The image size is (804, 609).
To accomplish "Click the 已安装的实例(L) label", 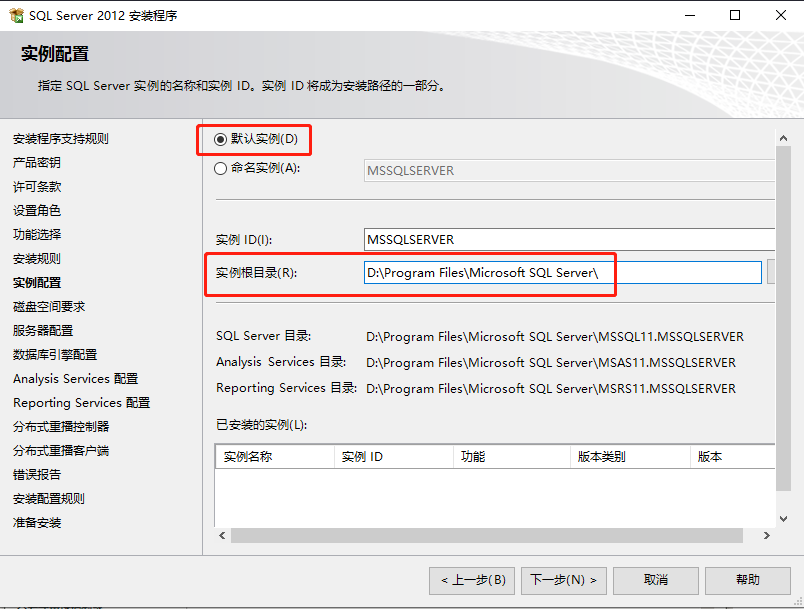I will coord(262,425).
